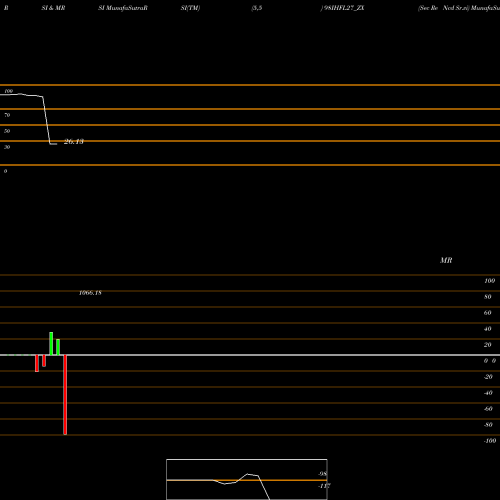This screenshot has width=500, height=500.
Task: Click the -117 label in mini chart
Action: tap(324, 486)
